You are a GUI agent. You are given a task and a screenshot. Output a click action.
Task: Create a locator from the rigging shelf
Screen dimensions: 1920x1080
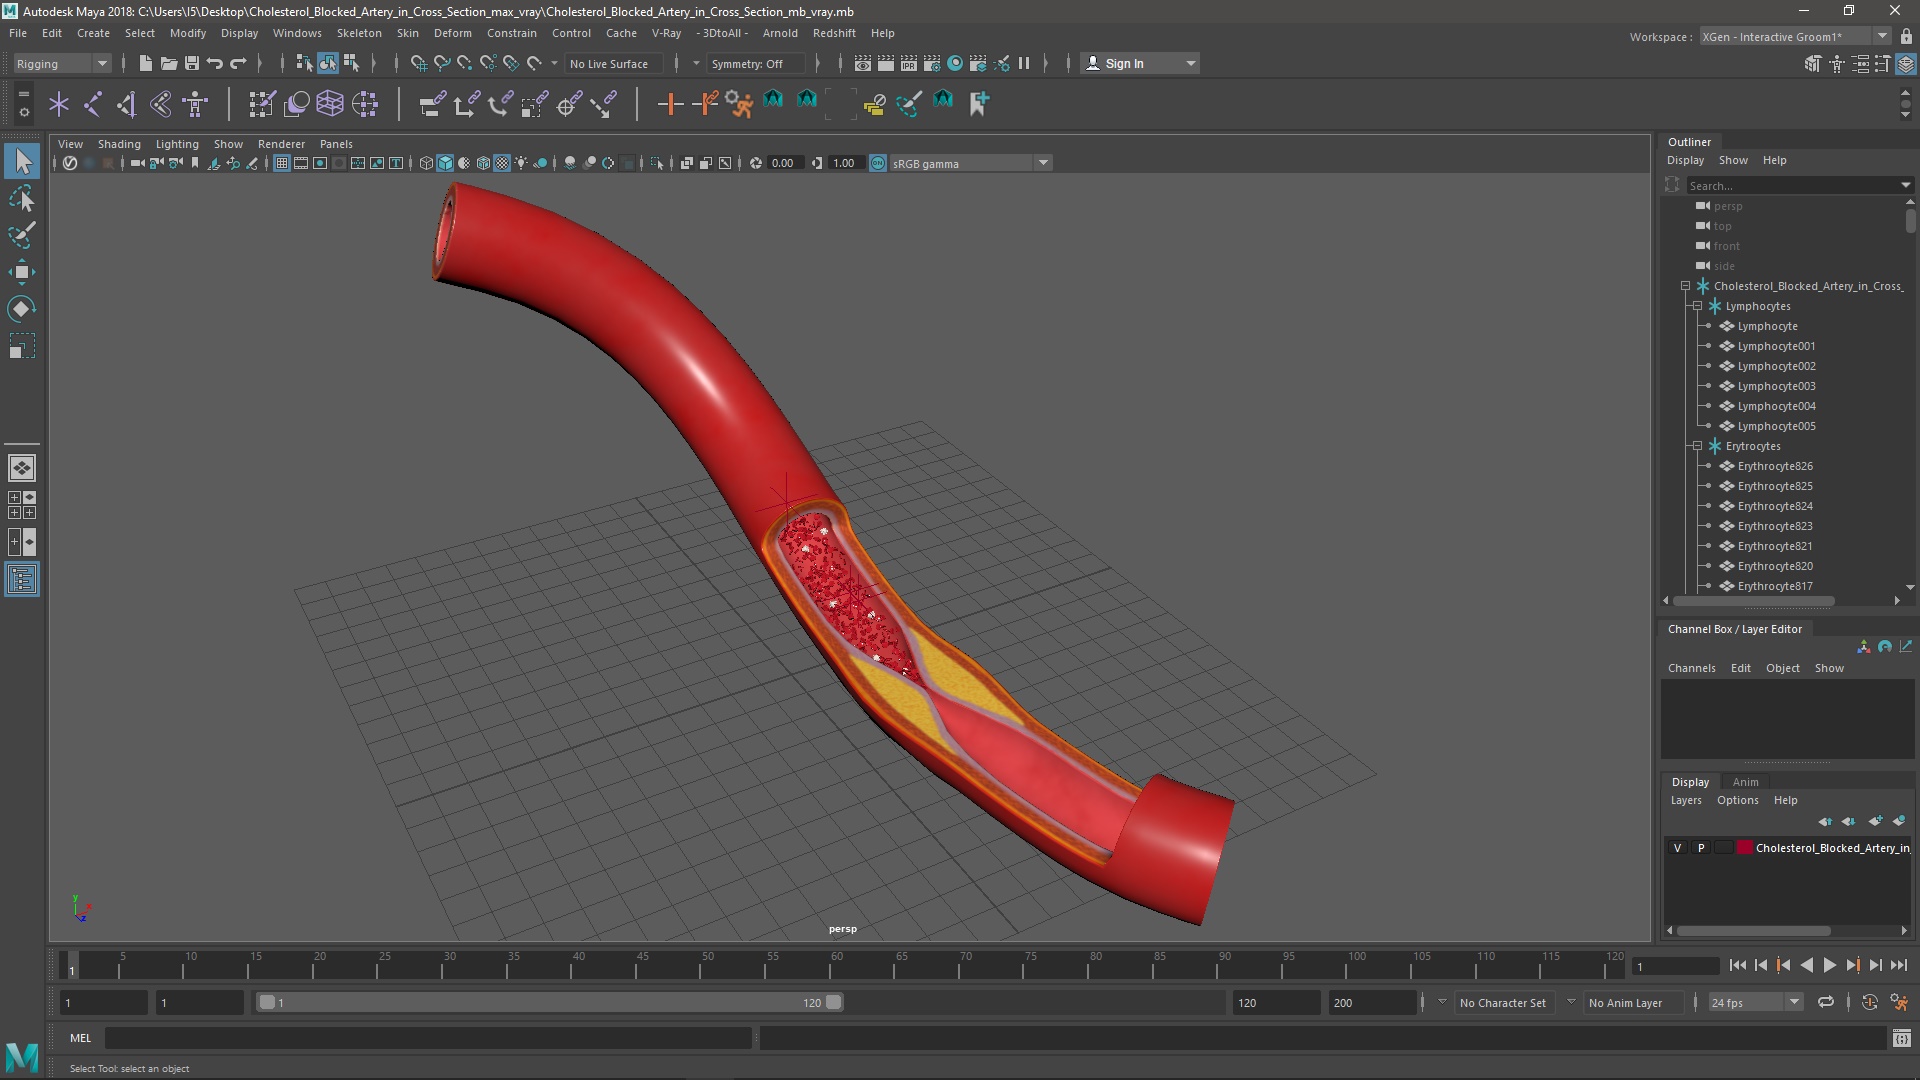pos(59,104)
